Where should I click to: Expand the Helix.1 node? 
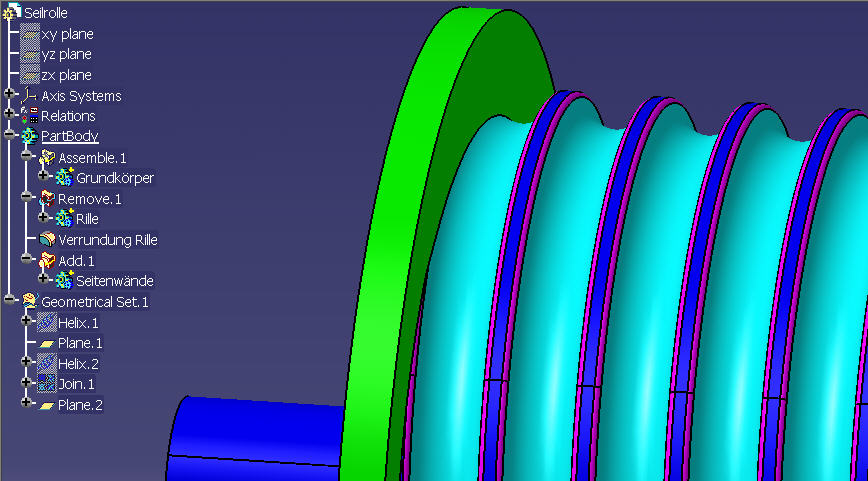click(26, 321)
